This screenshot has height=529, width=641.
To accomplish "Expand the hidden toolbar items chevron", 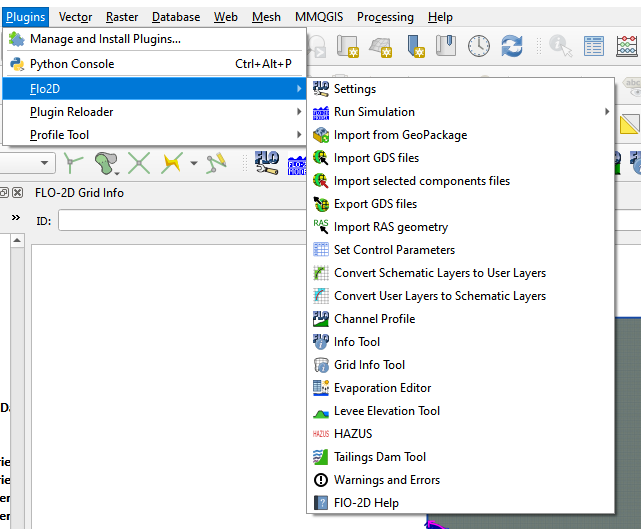I will [16, 217].
